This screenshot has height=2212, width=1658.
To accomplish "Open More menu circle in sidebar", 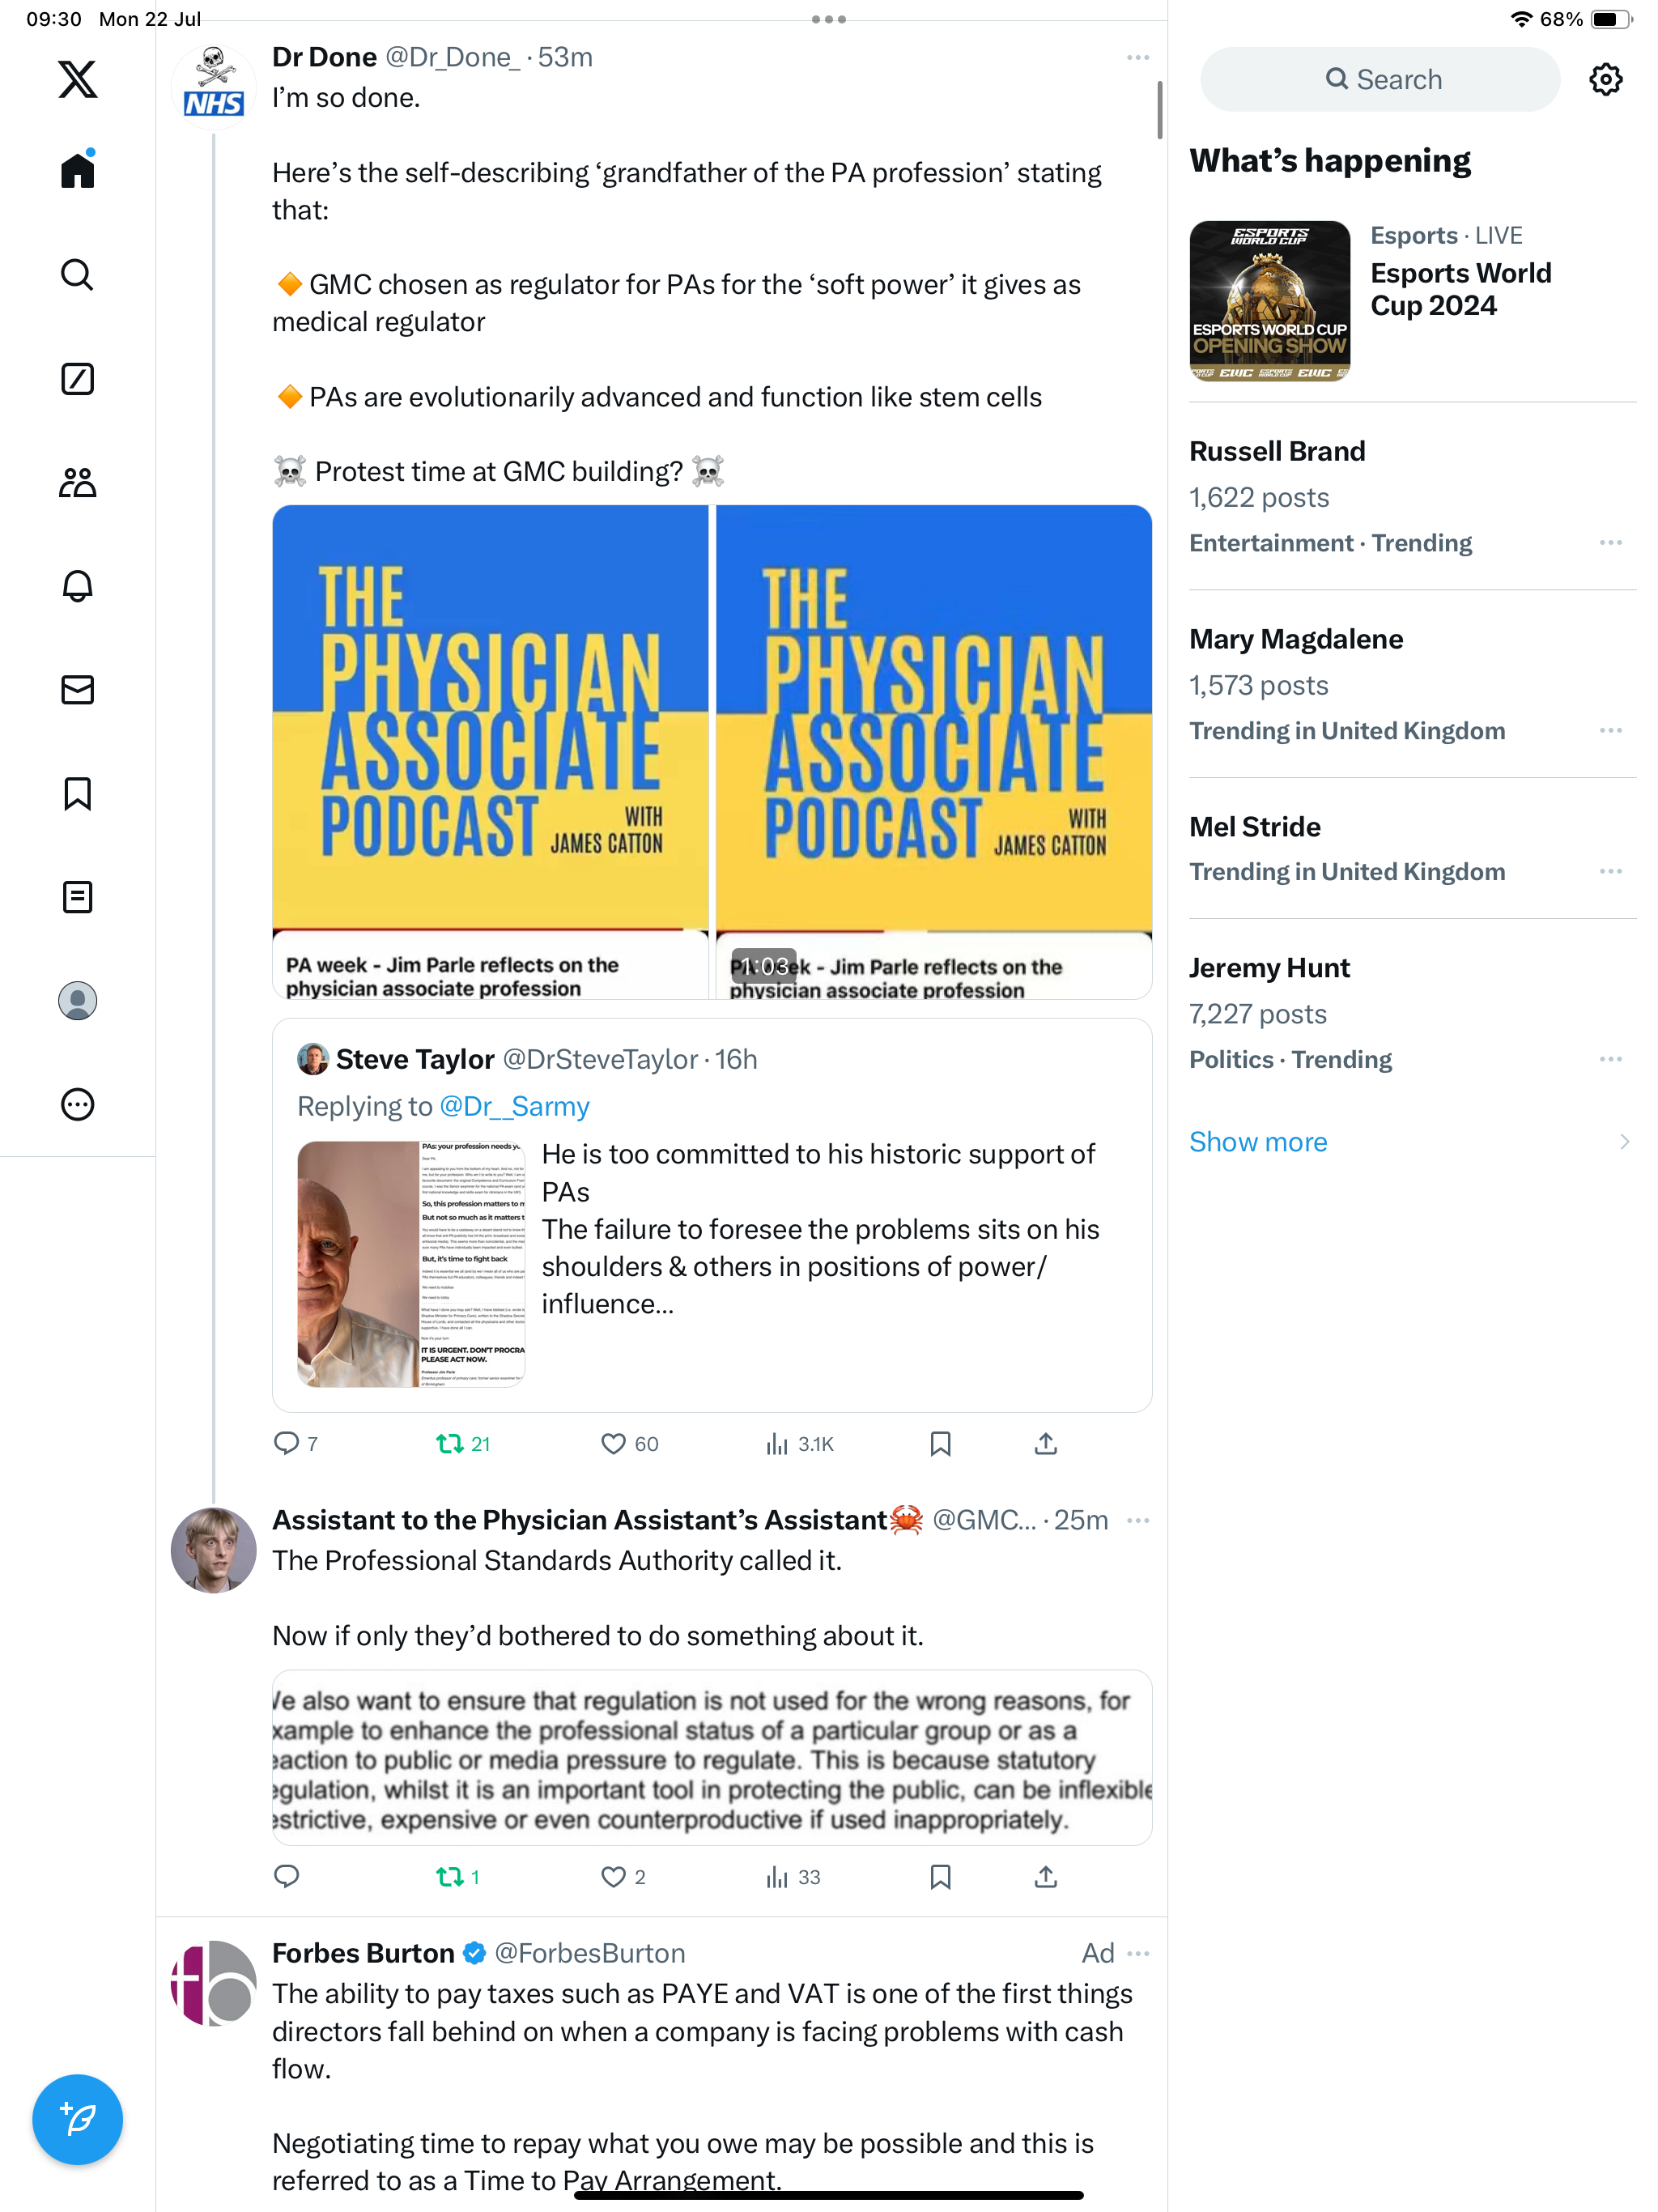I will (77, 1104).
